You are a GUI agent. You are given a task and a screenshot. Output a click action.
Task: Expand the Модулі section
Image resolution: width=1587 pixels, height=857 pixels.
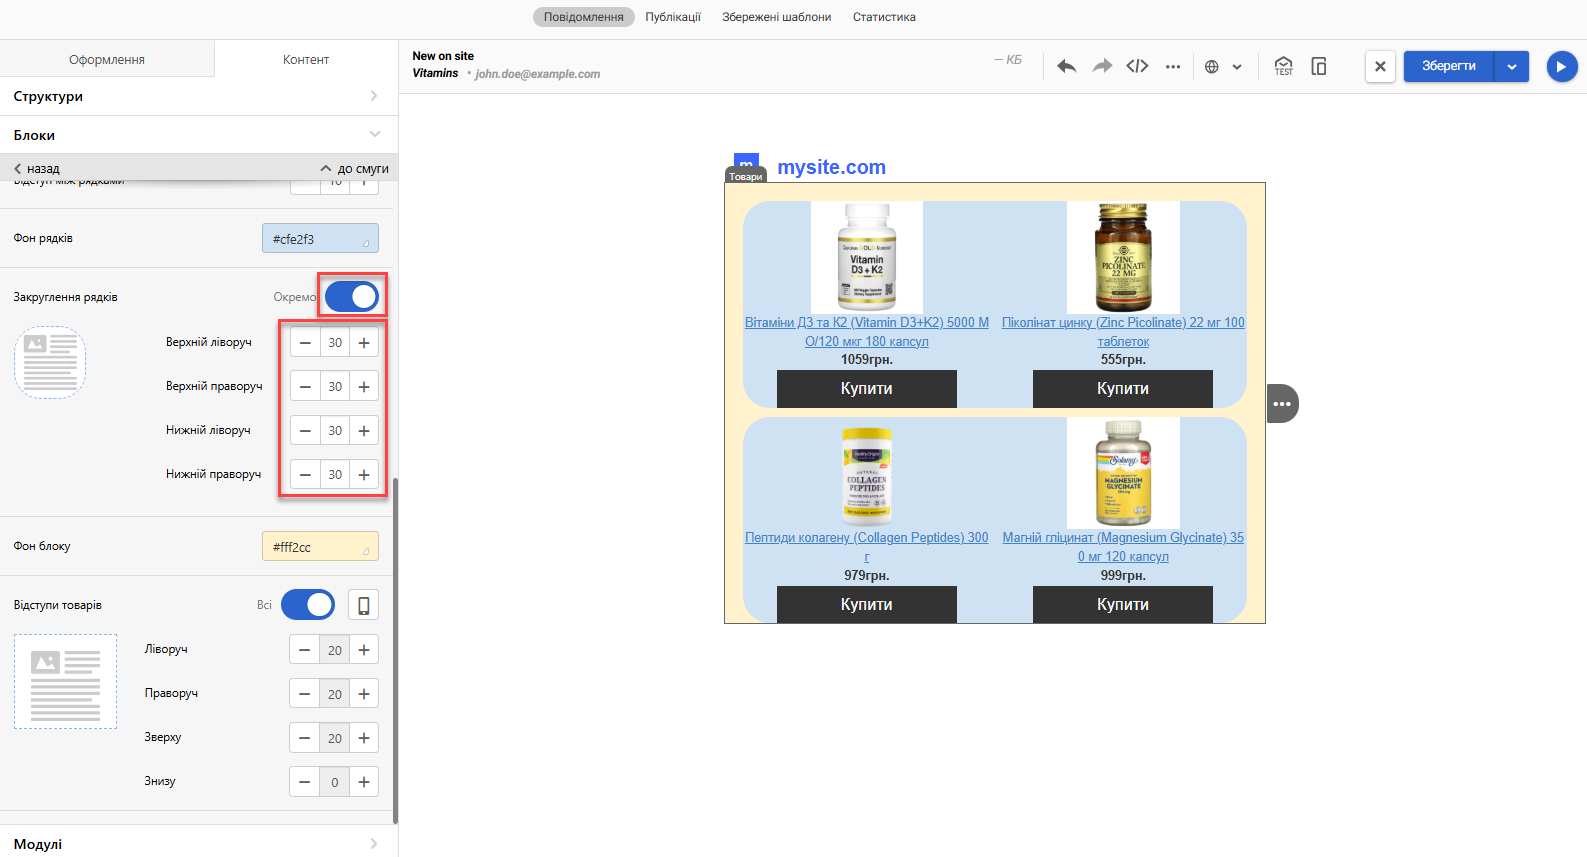(199, 843)
